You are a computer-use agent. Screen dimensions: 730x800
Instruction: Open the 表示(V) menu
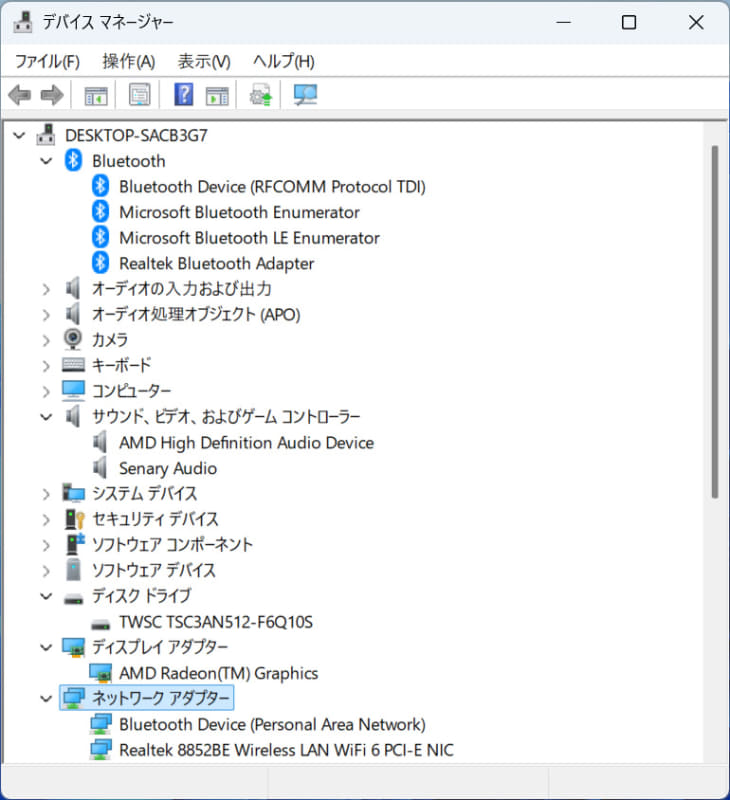coord(204,62)
